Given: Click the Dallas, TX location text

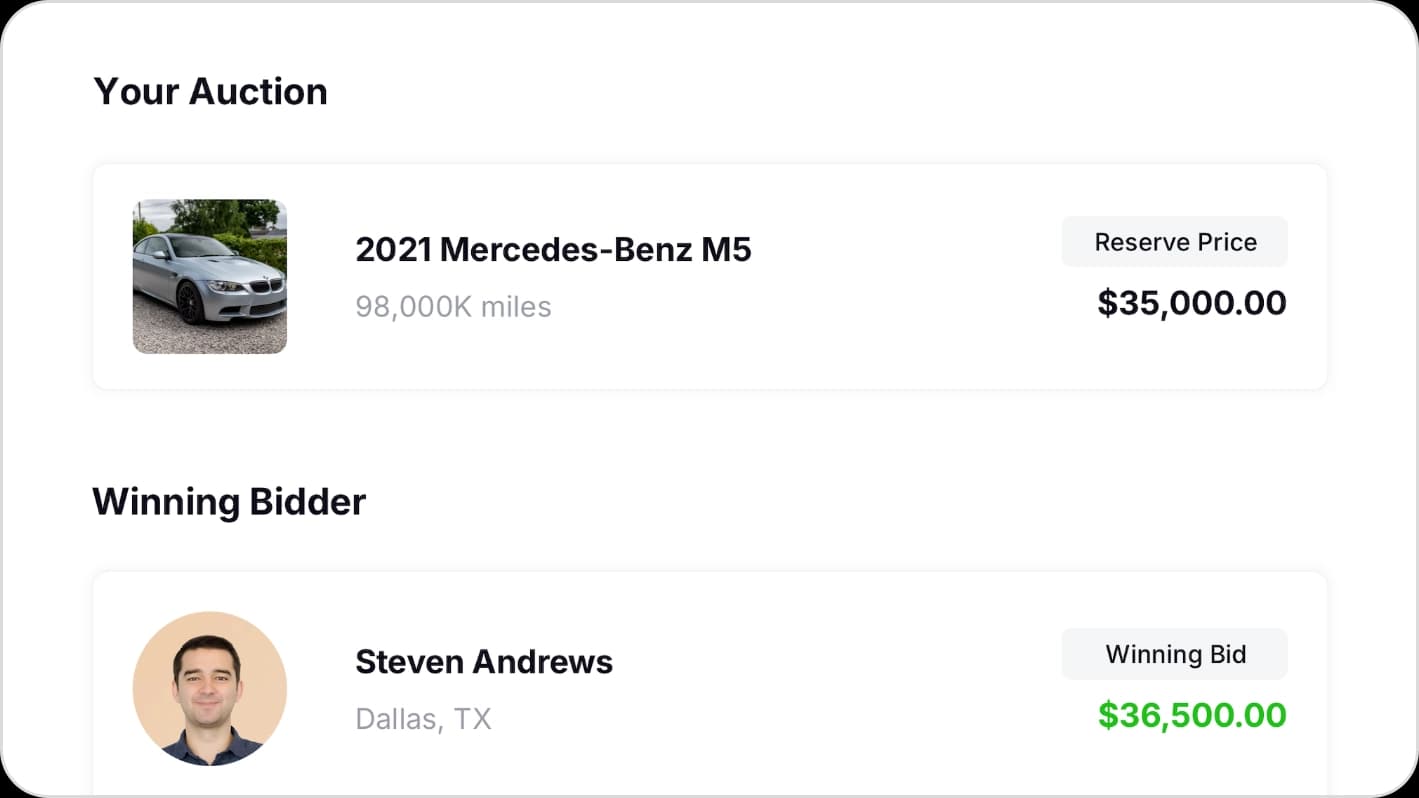Looking at the screenshot, I should (424, 718).
